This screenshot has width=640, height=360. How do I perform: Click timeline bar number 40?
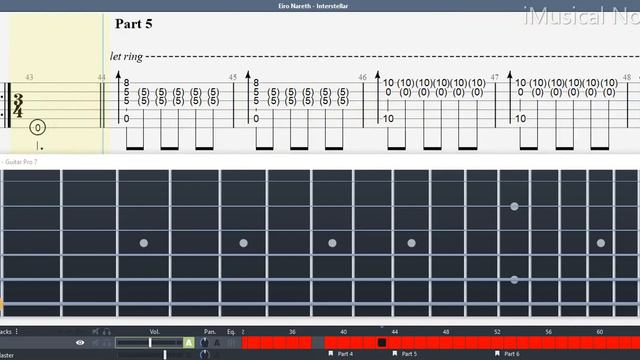coord(343,332)
